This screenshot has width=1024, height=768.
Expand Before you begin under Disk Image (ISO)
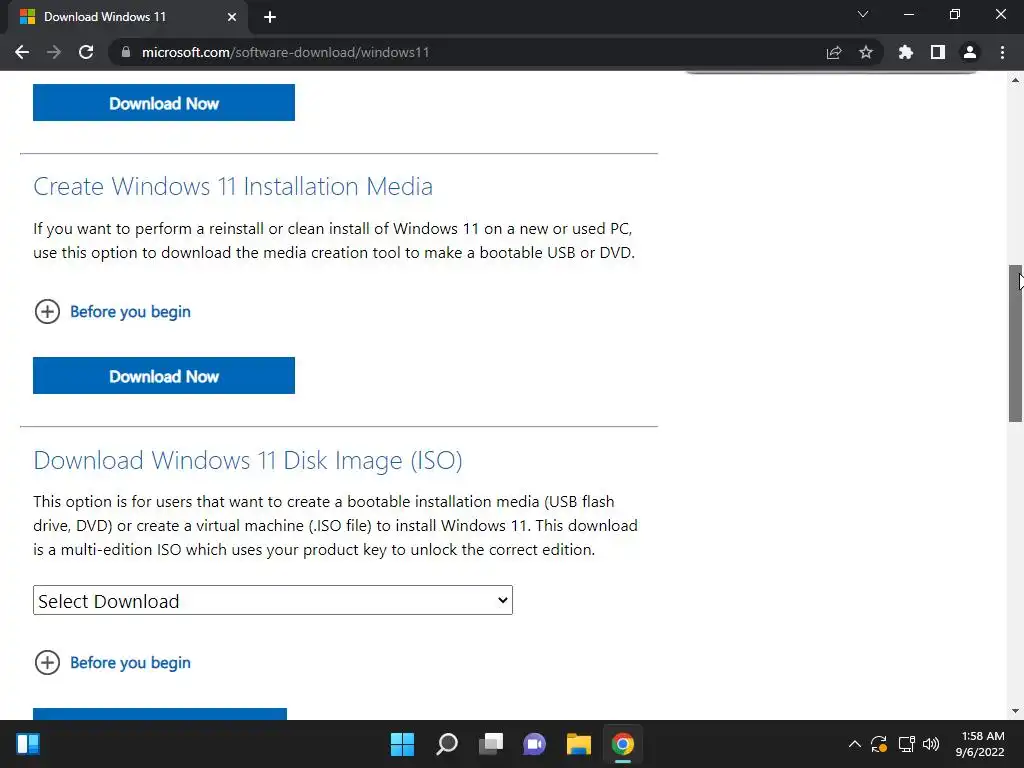[130, 662]
